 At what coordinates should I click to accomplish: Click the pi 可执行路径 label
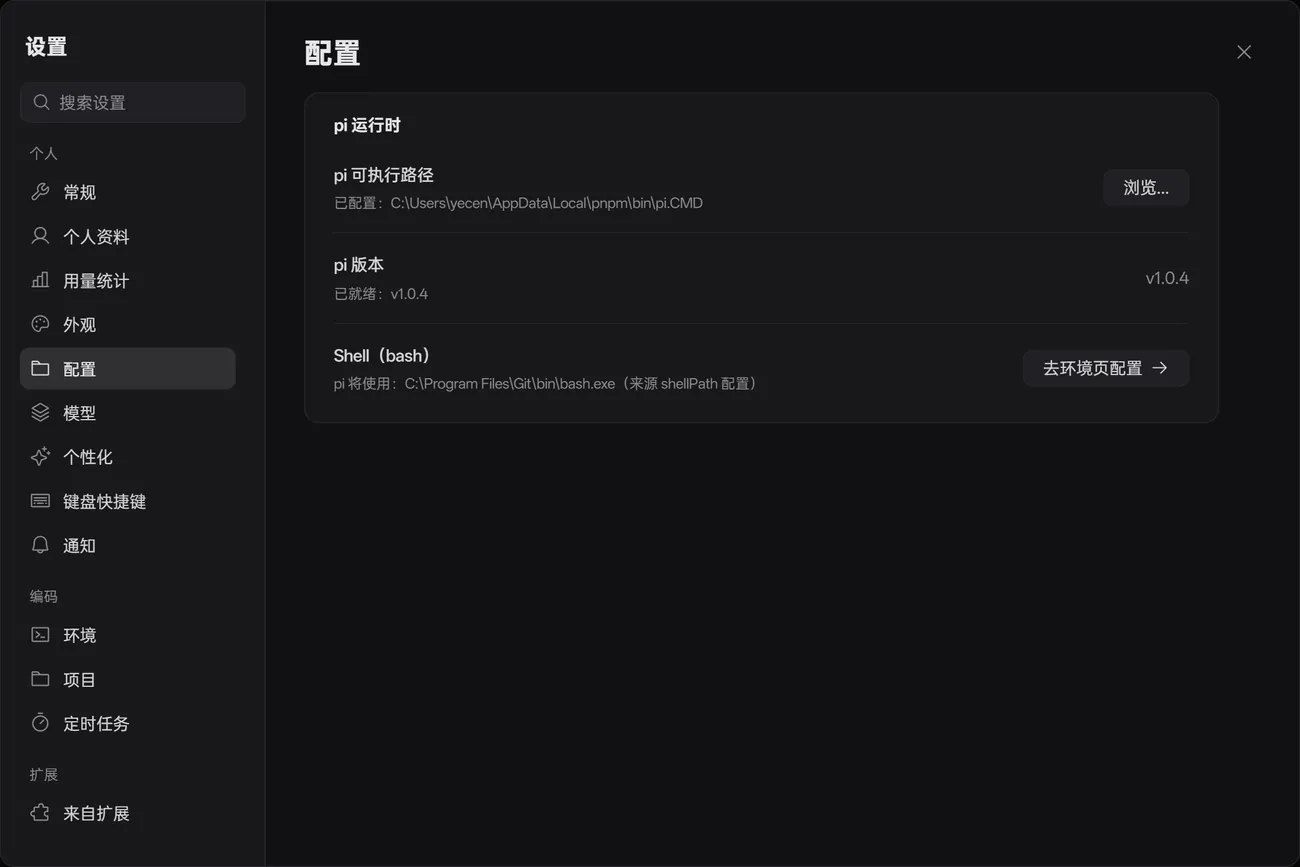[x=384, y=175]
